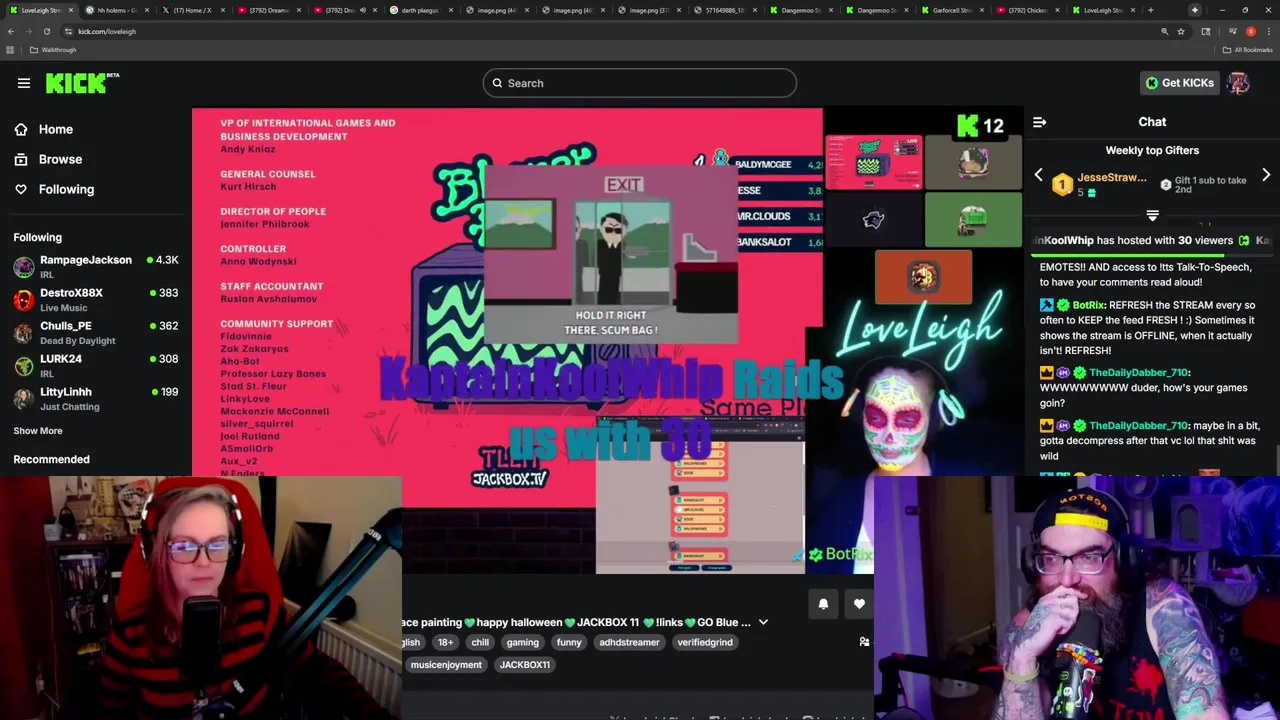Click the viewers icon beside tags
The width and height of the screenshot is (1280, 720).
(x=865, y=642)
